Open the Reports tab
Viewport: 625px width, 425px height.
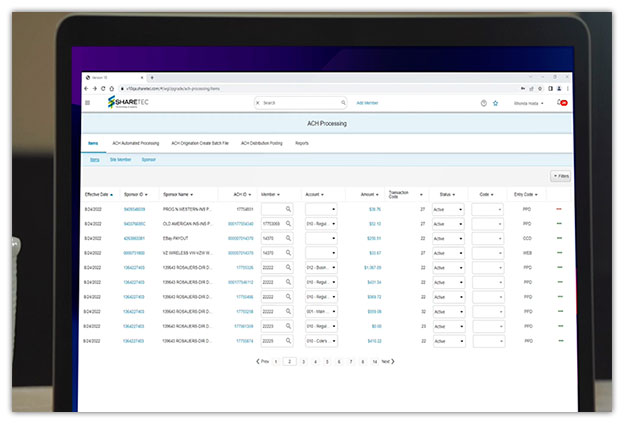[x=301, y=143]
